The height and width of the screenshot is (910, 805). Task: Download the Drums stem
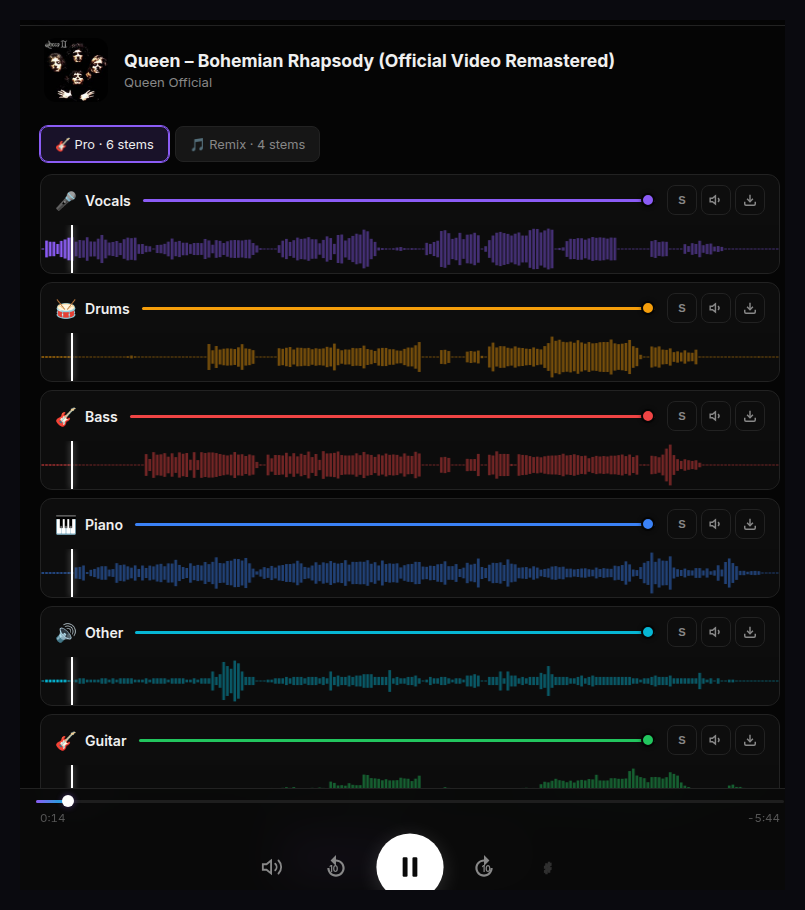pyautogui.click(x=750, y=308)
